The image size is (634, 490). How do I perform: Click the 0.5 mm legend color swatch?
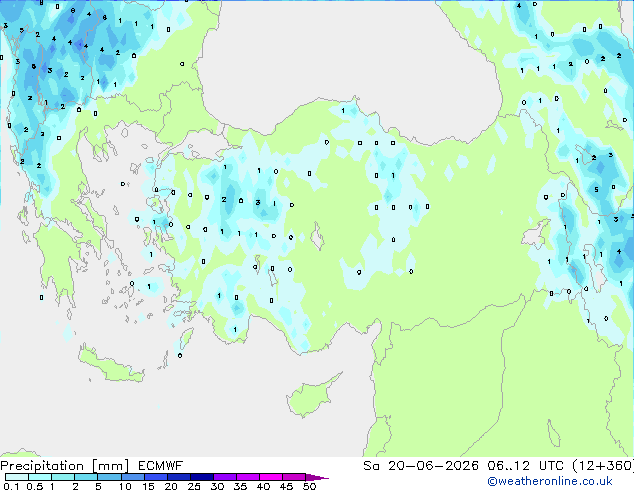40,477
